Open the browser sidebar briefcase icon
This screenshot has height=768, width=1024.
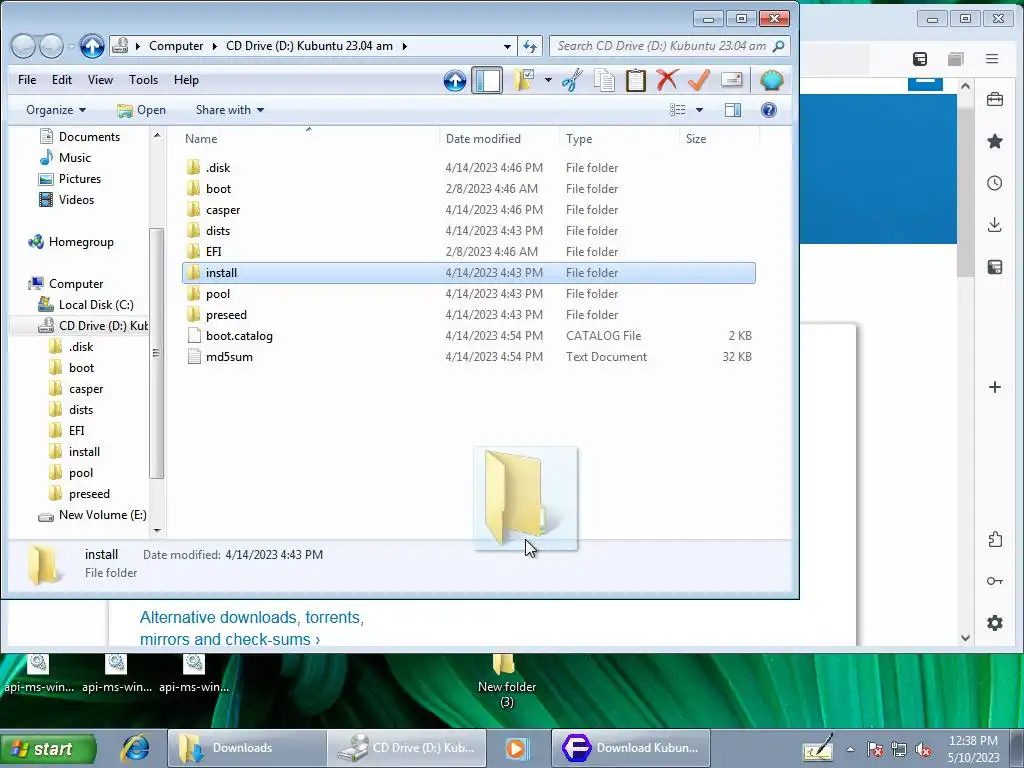[x=995, y=99]
